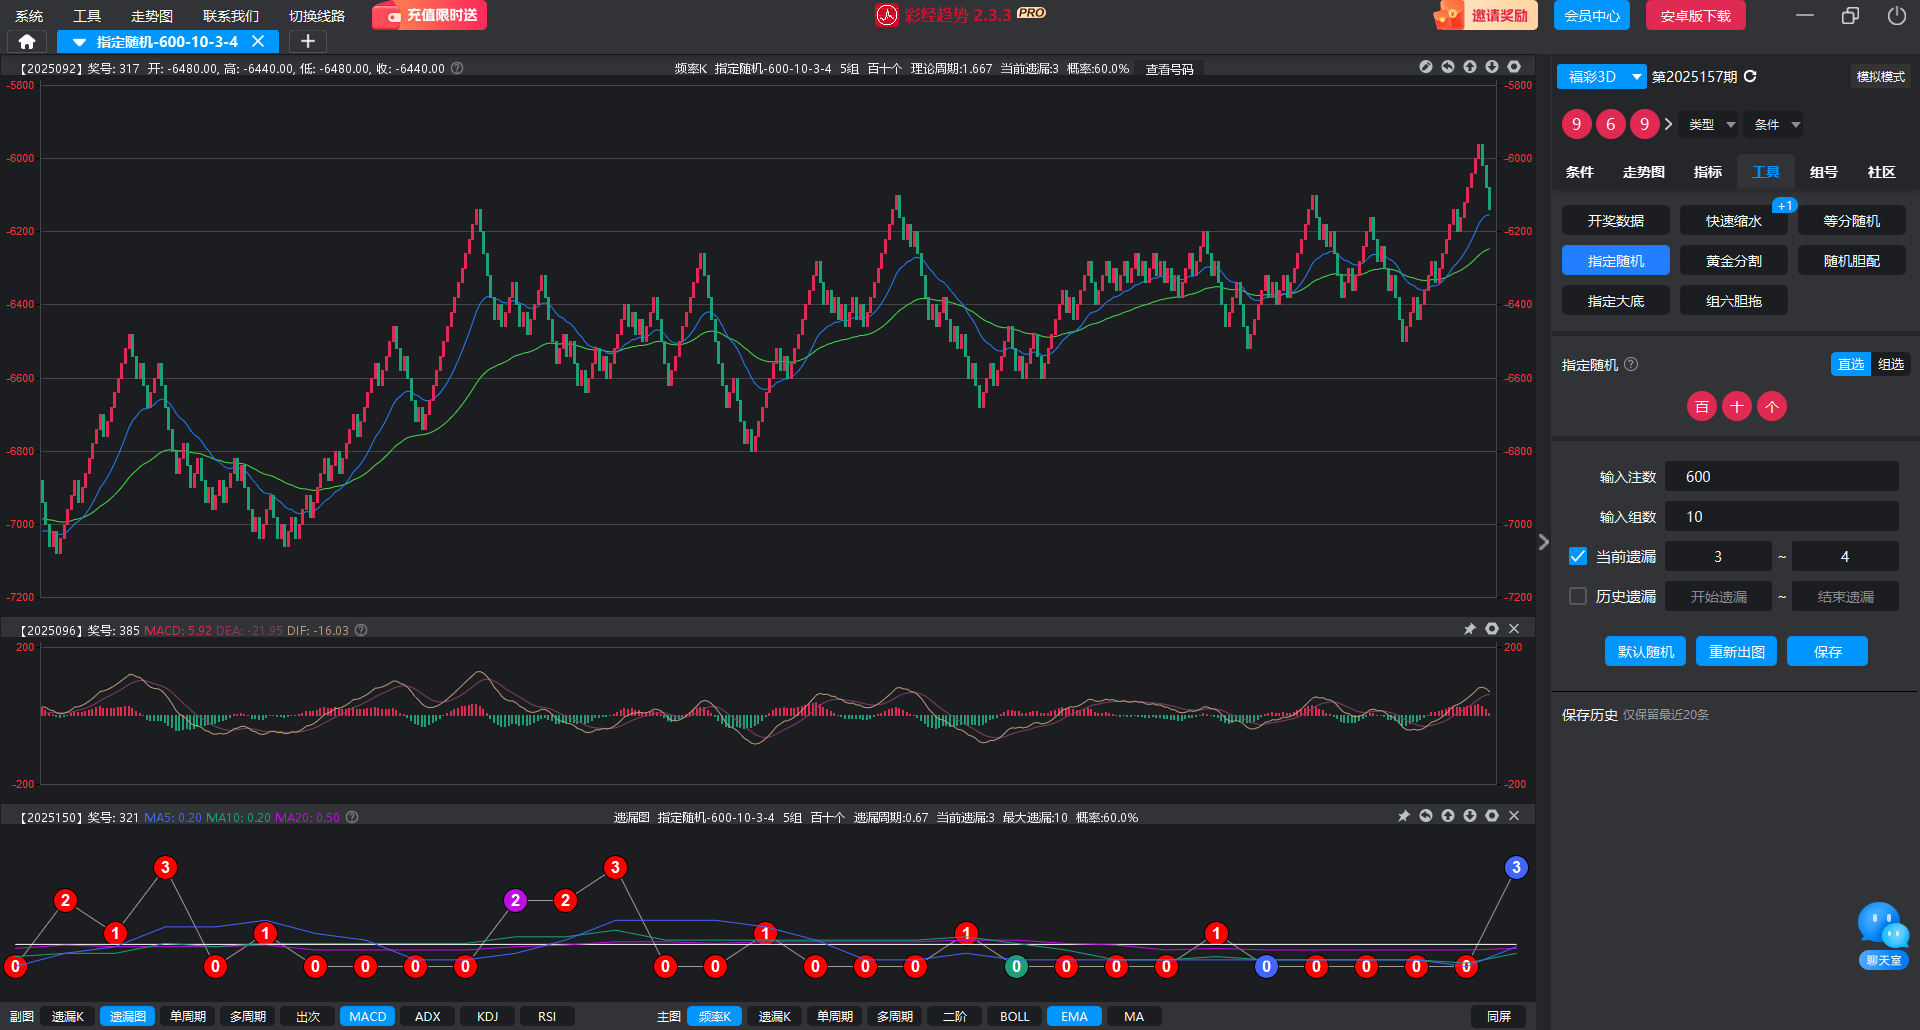Toggle the 当前遗漏 checkbox

coord(1578,556)
